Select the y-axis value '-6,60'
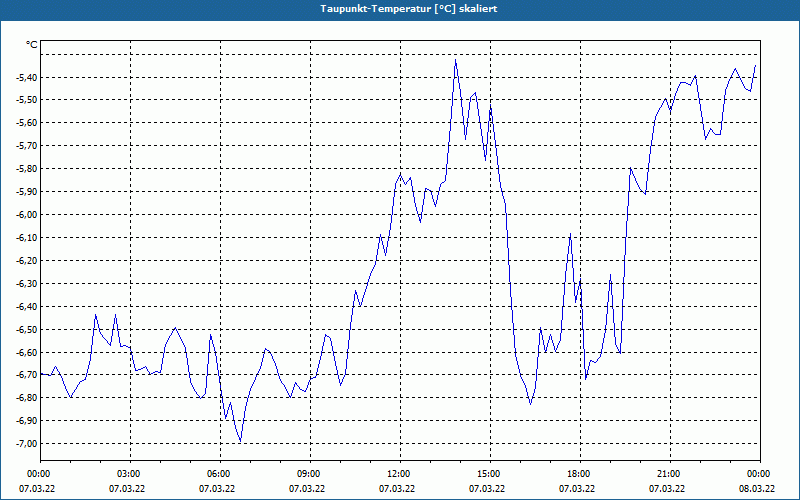 tap(27, 353)
